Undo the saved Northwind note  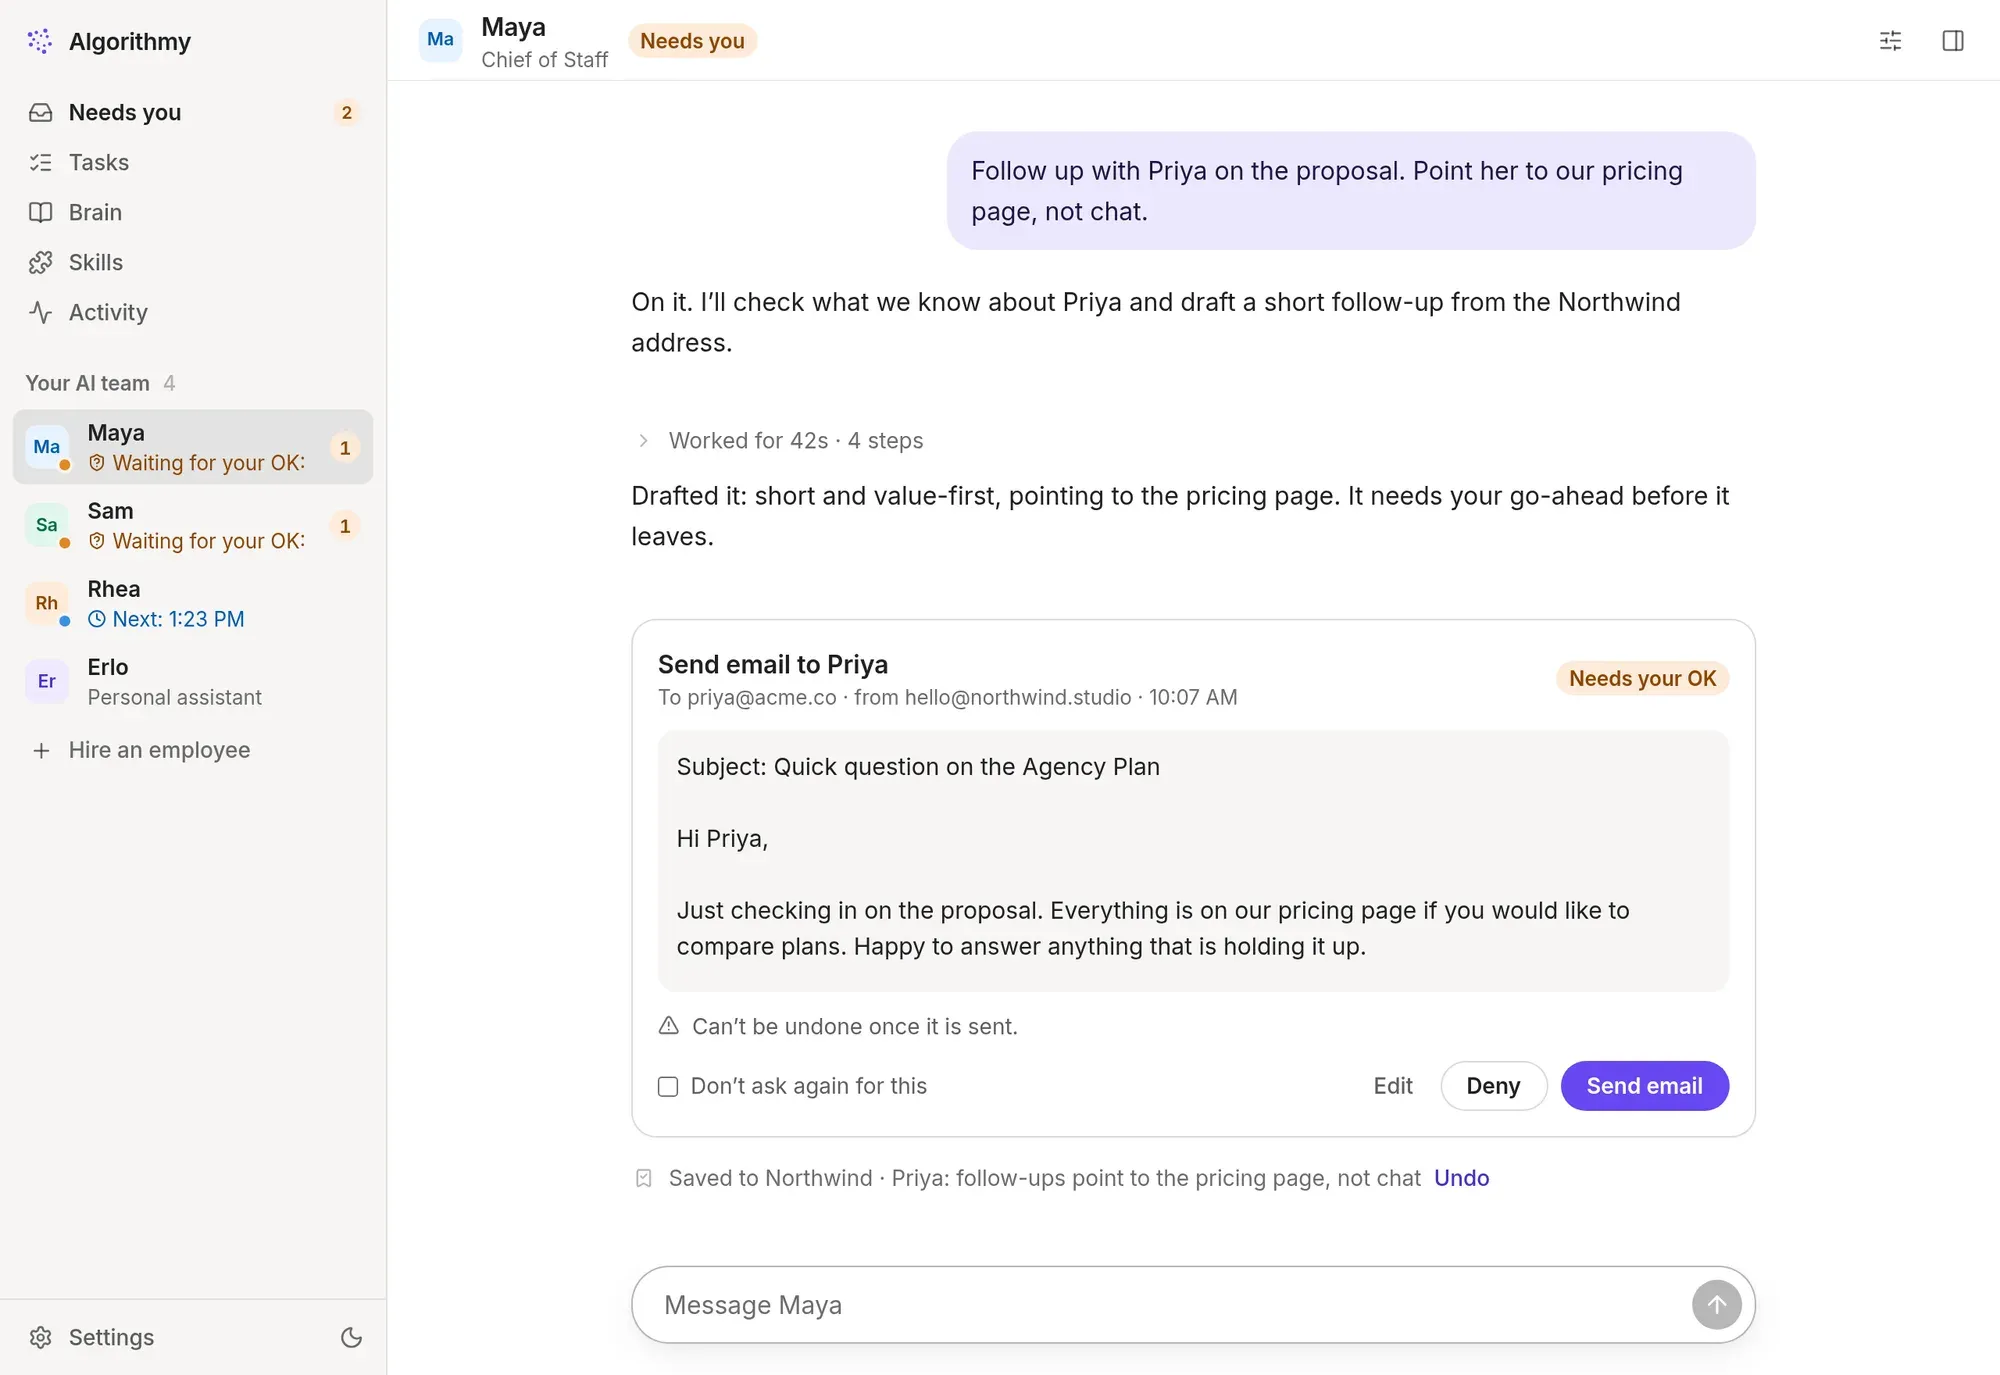tap(1461, 1178)
